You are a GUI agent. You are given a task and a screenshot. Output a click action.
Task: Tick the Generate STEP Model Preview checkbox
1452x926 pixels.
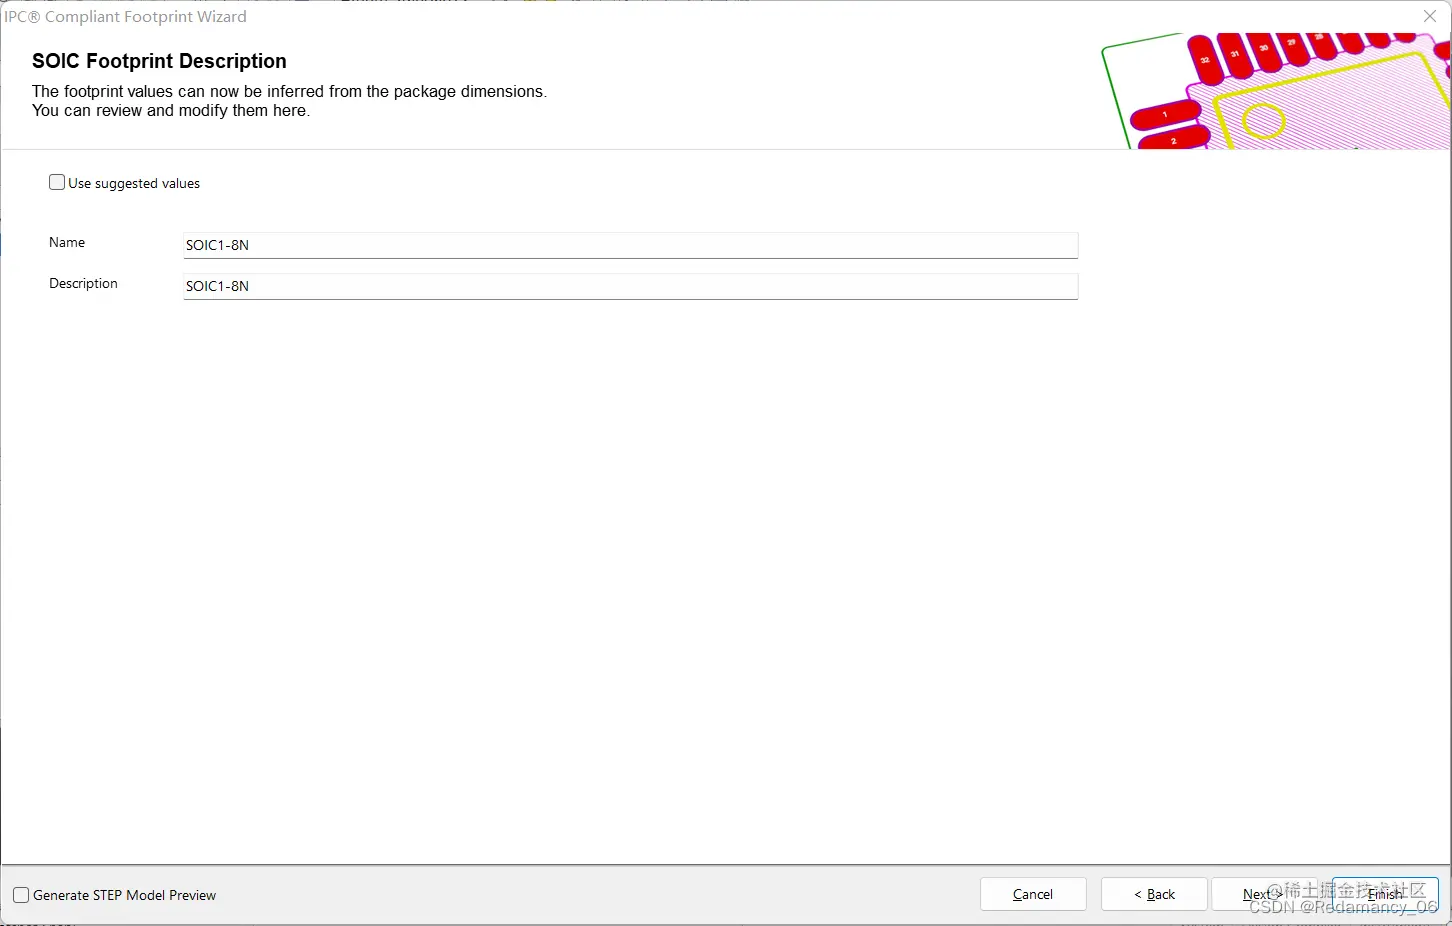21,895
